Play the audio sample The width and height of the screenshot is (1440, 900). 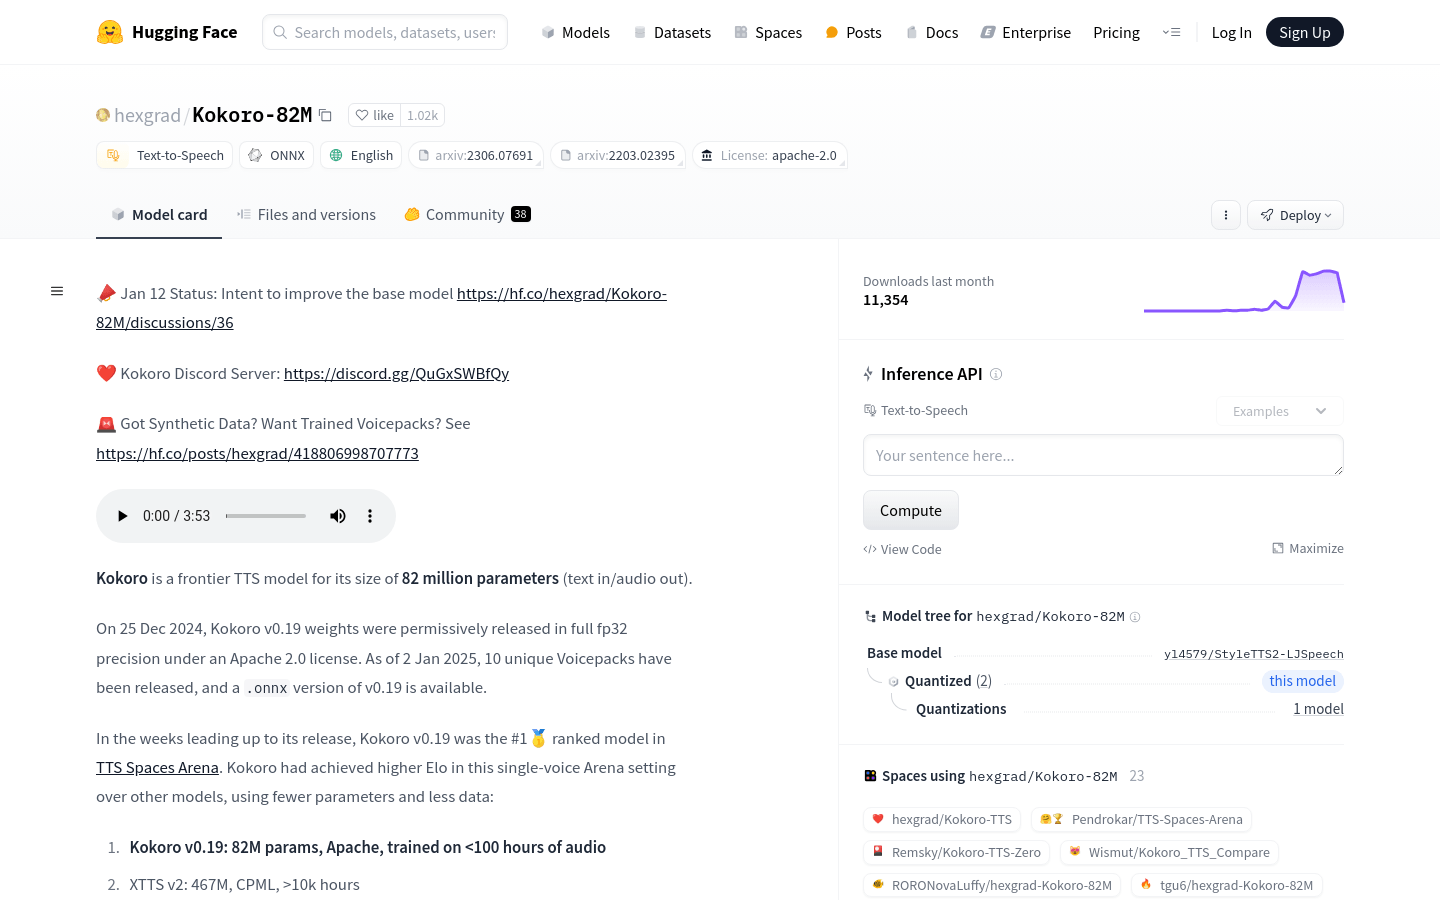(122, 516)
